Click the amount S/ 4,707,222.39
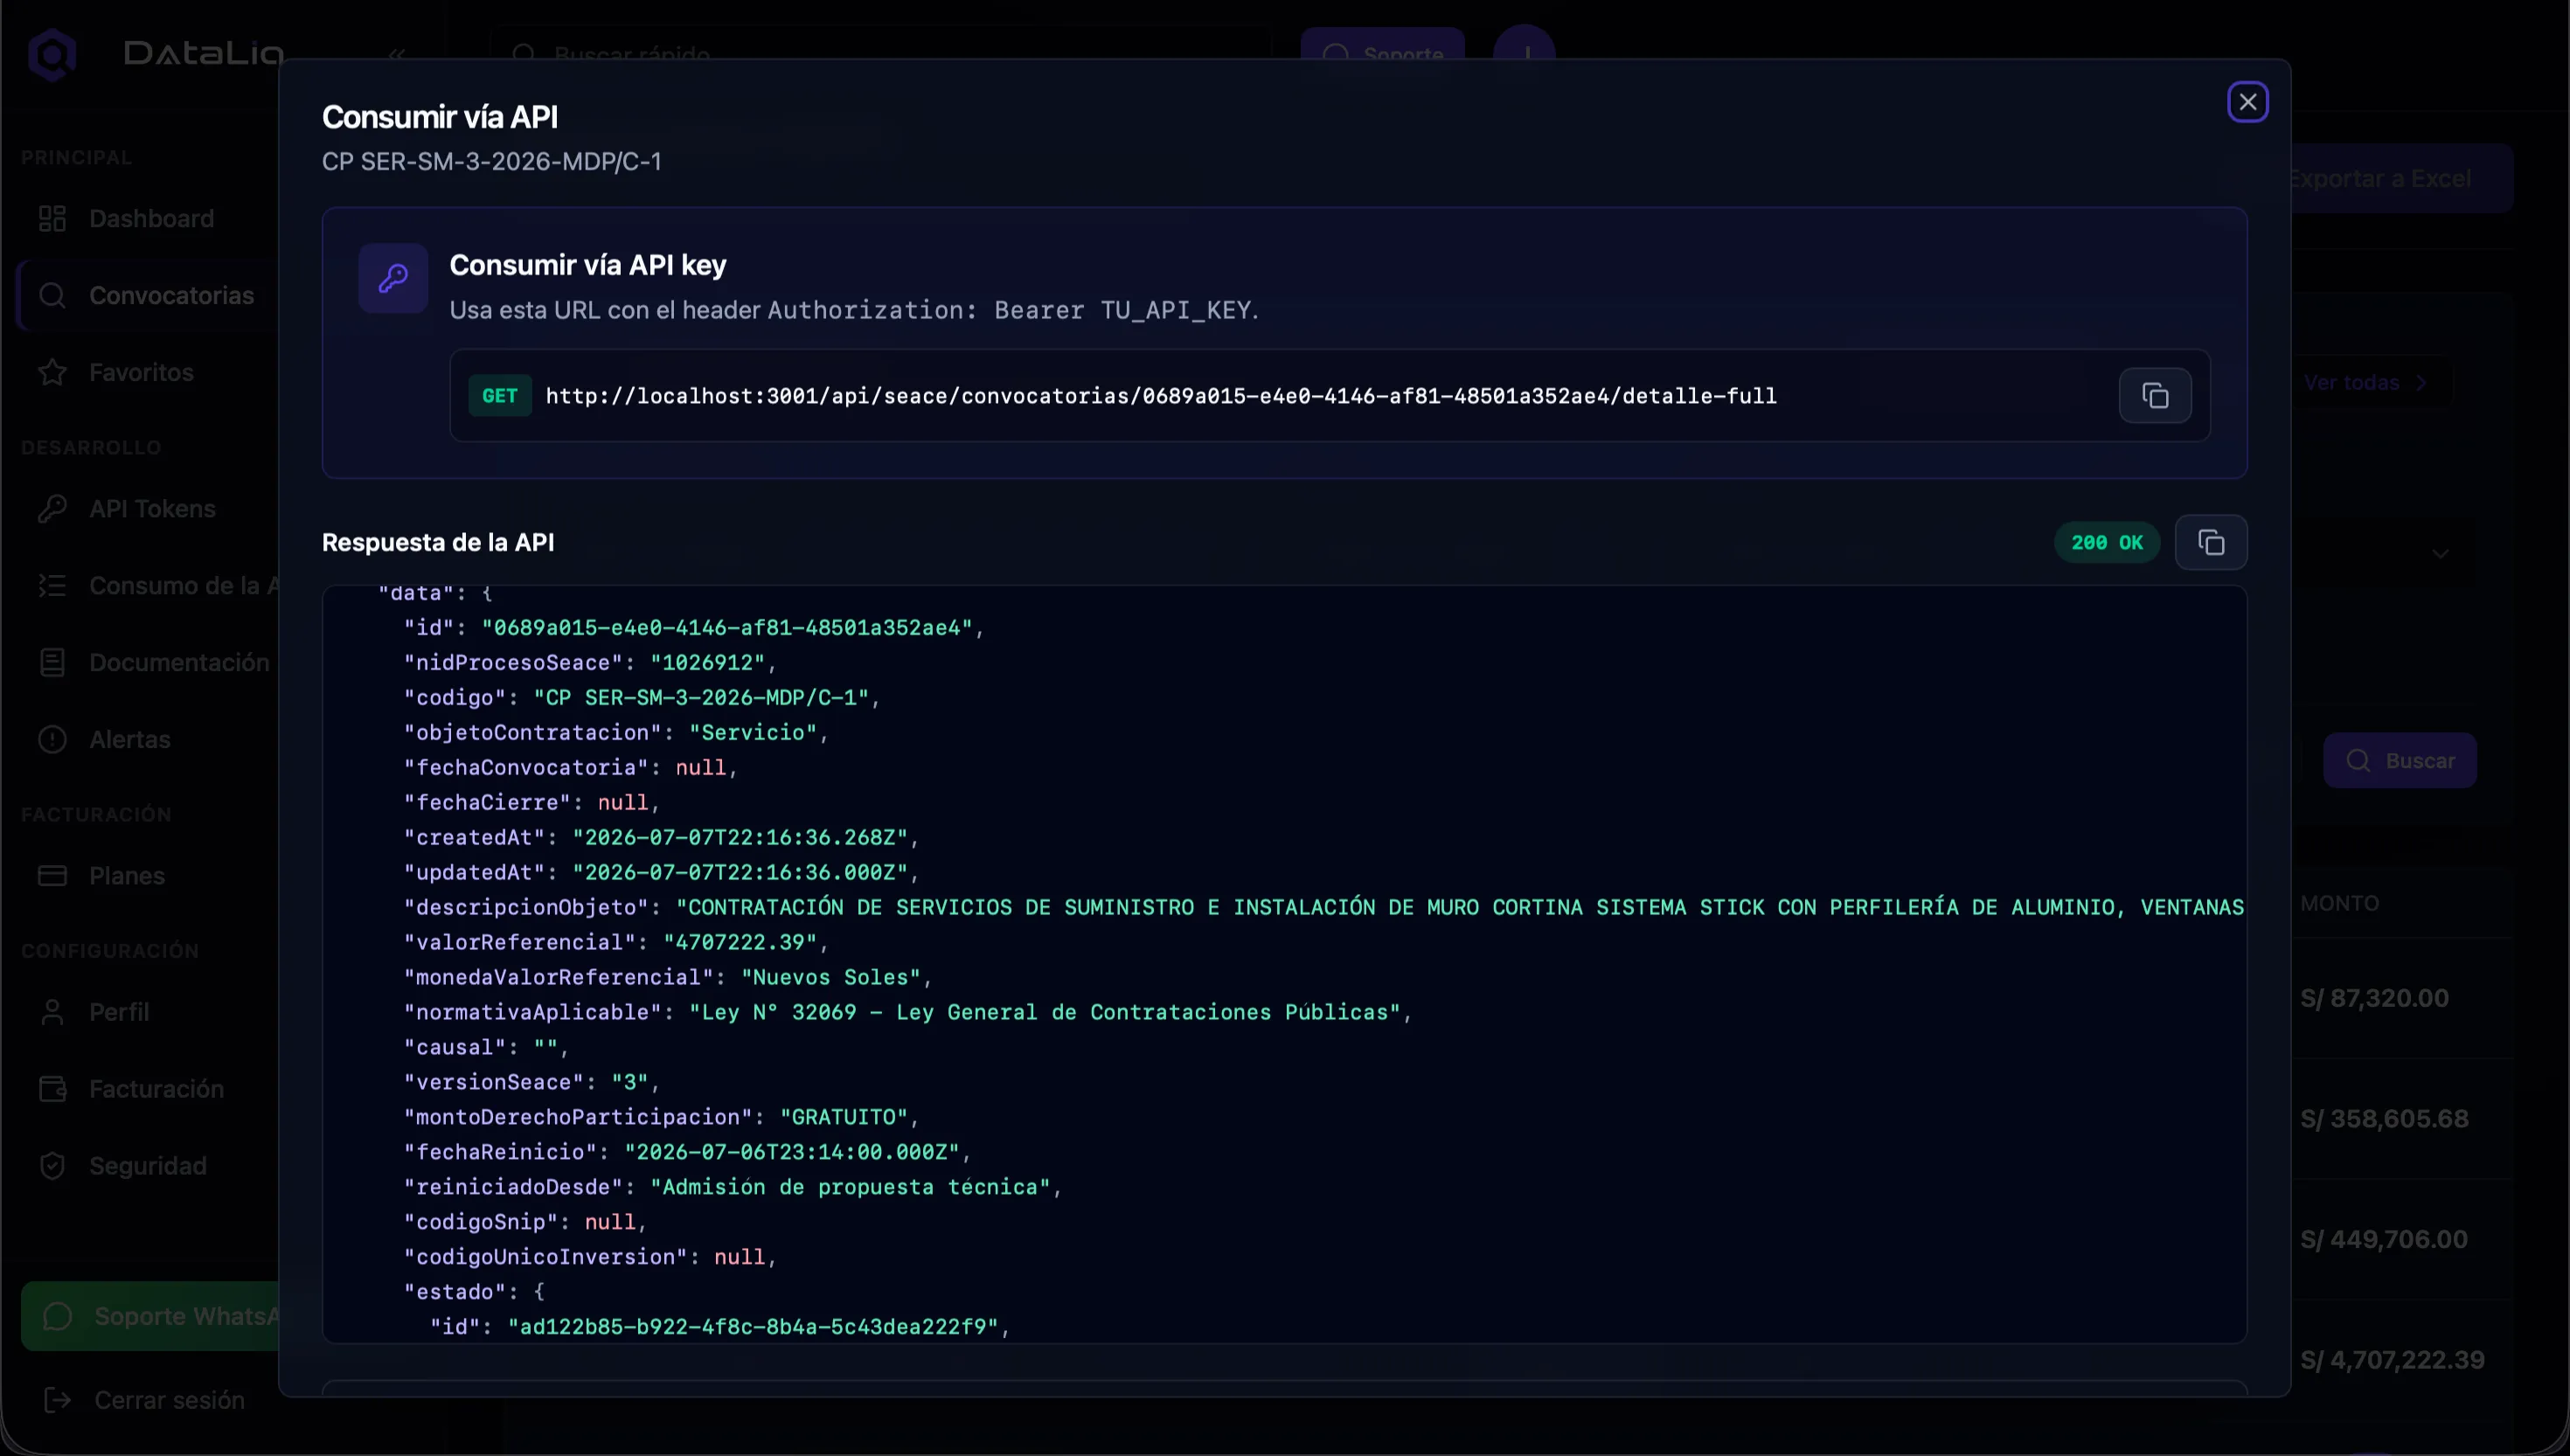Screen dimensions: 2570x1456 pos(2392,1360)
